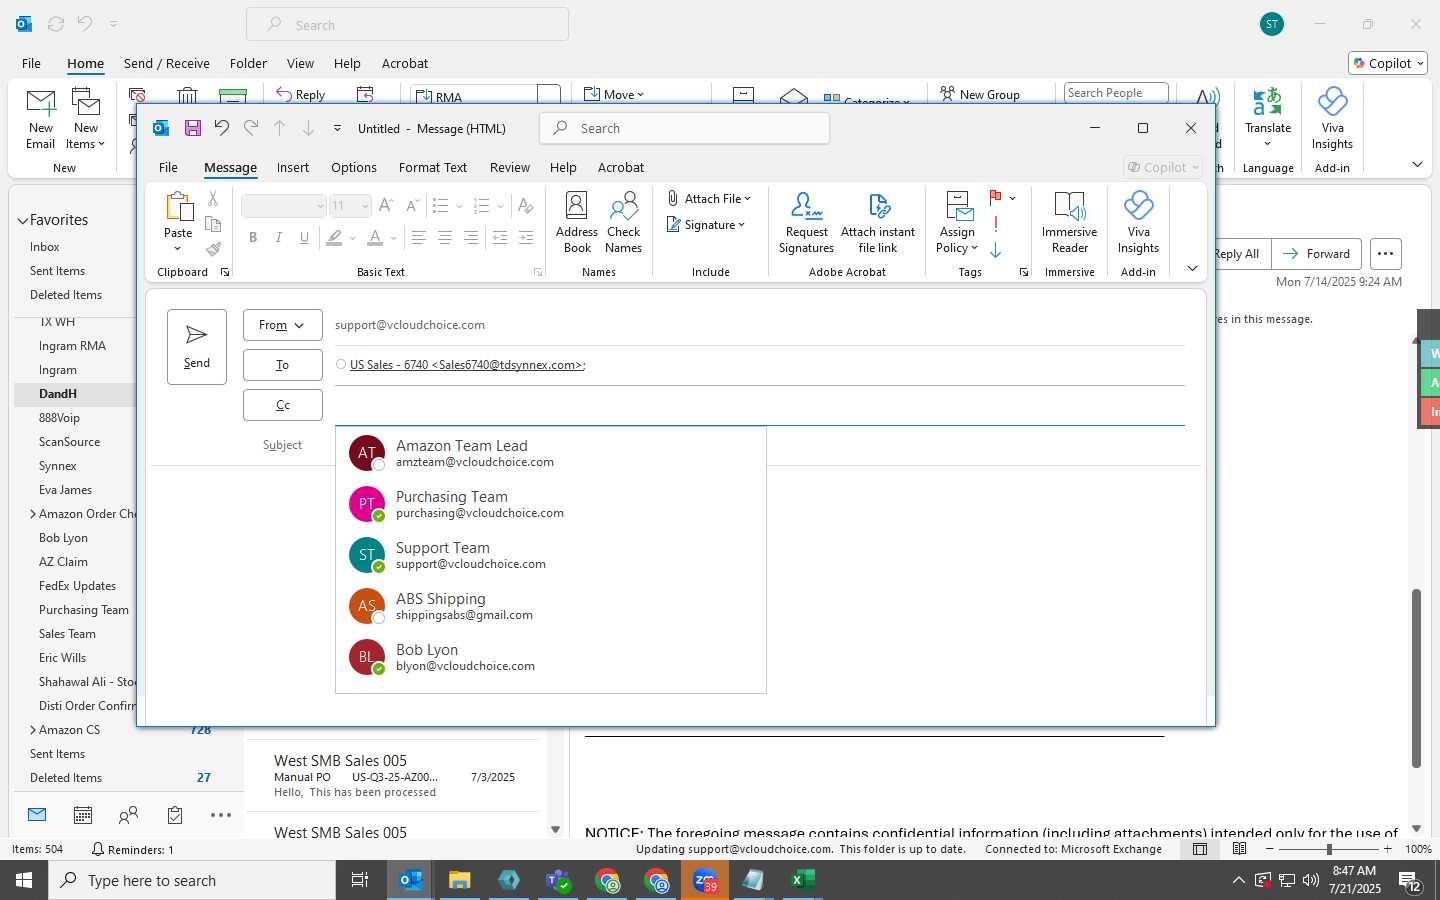
Task: Open Viva Insights in the message ribbon
Action: [x=1138, y=222]
